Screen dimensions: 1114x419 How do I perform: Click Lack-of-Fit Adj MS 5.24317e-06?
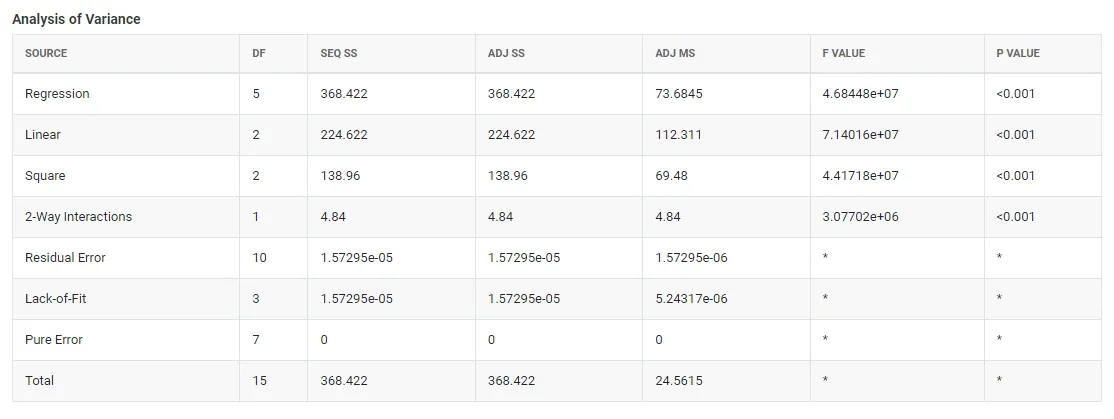691,298
